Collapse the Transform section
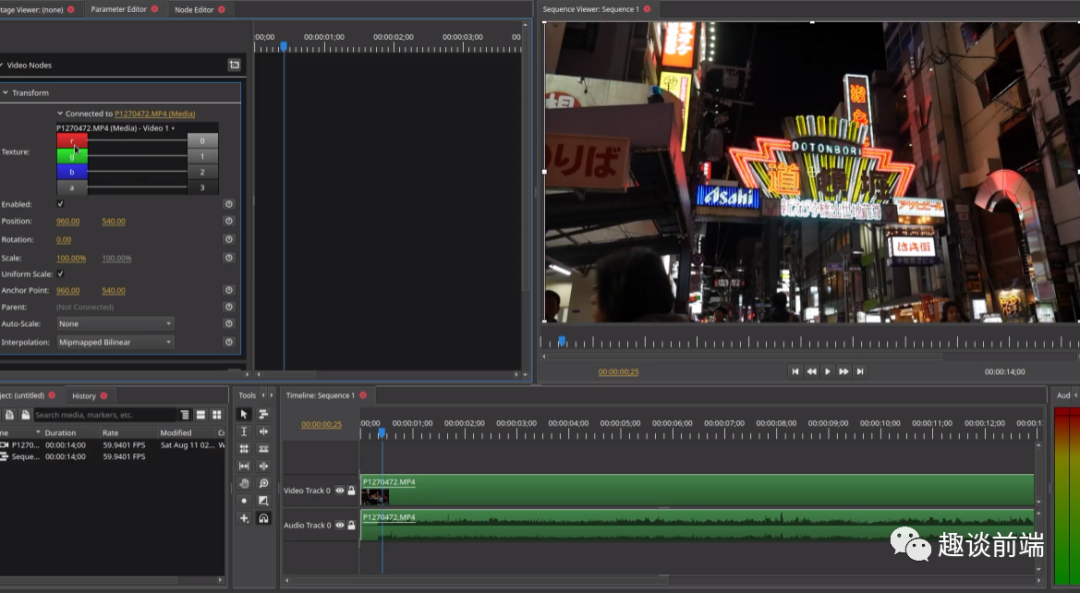The height and width of the screenshot is (593, 1080). [5, 92]
